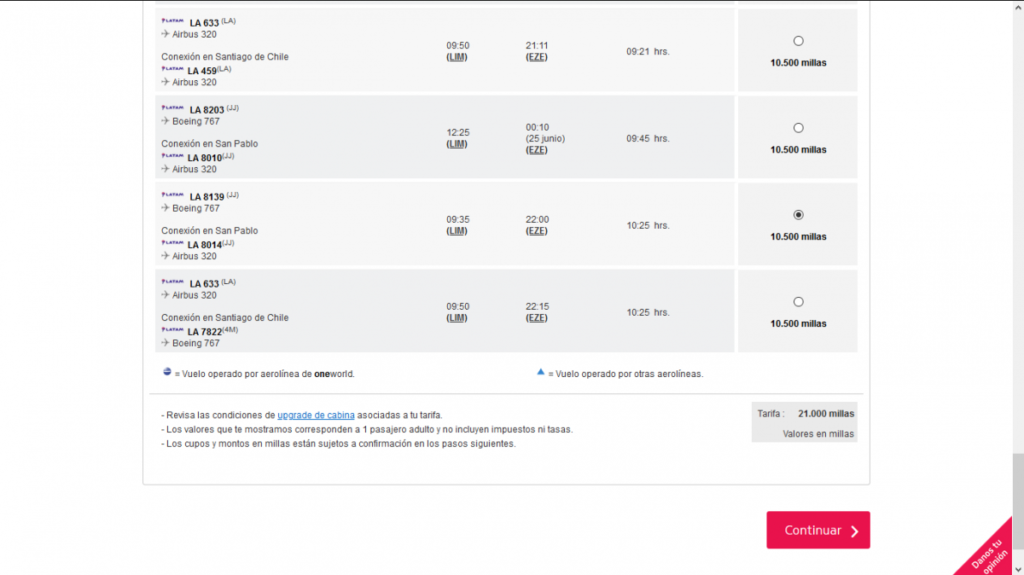Click blue triangle other-airlines legend icon

[x=540, y=373]
